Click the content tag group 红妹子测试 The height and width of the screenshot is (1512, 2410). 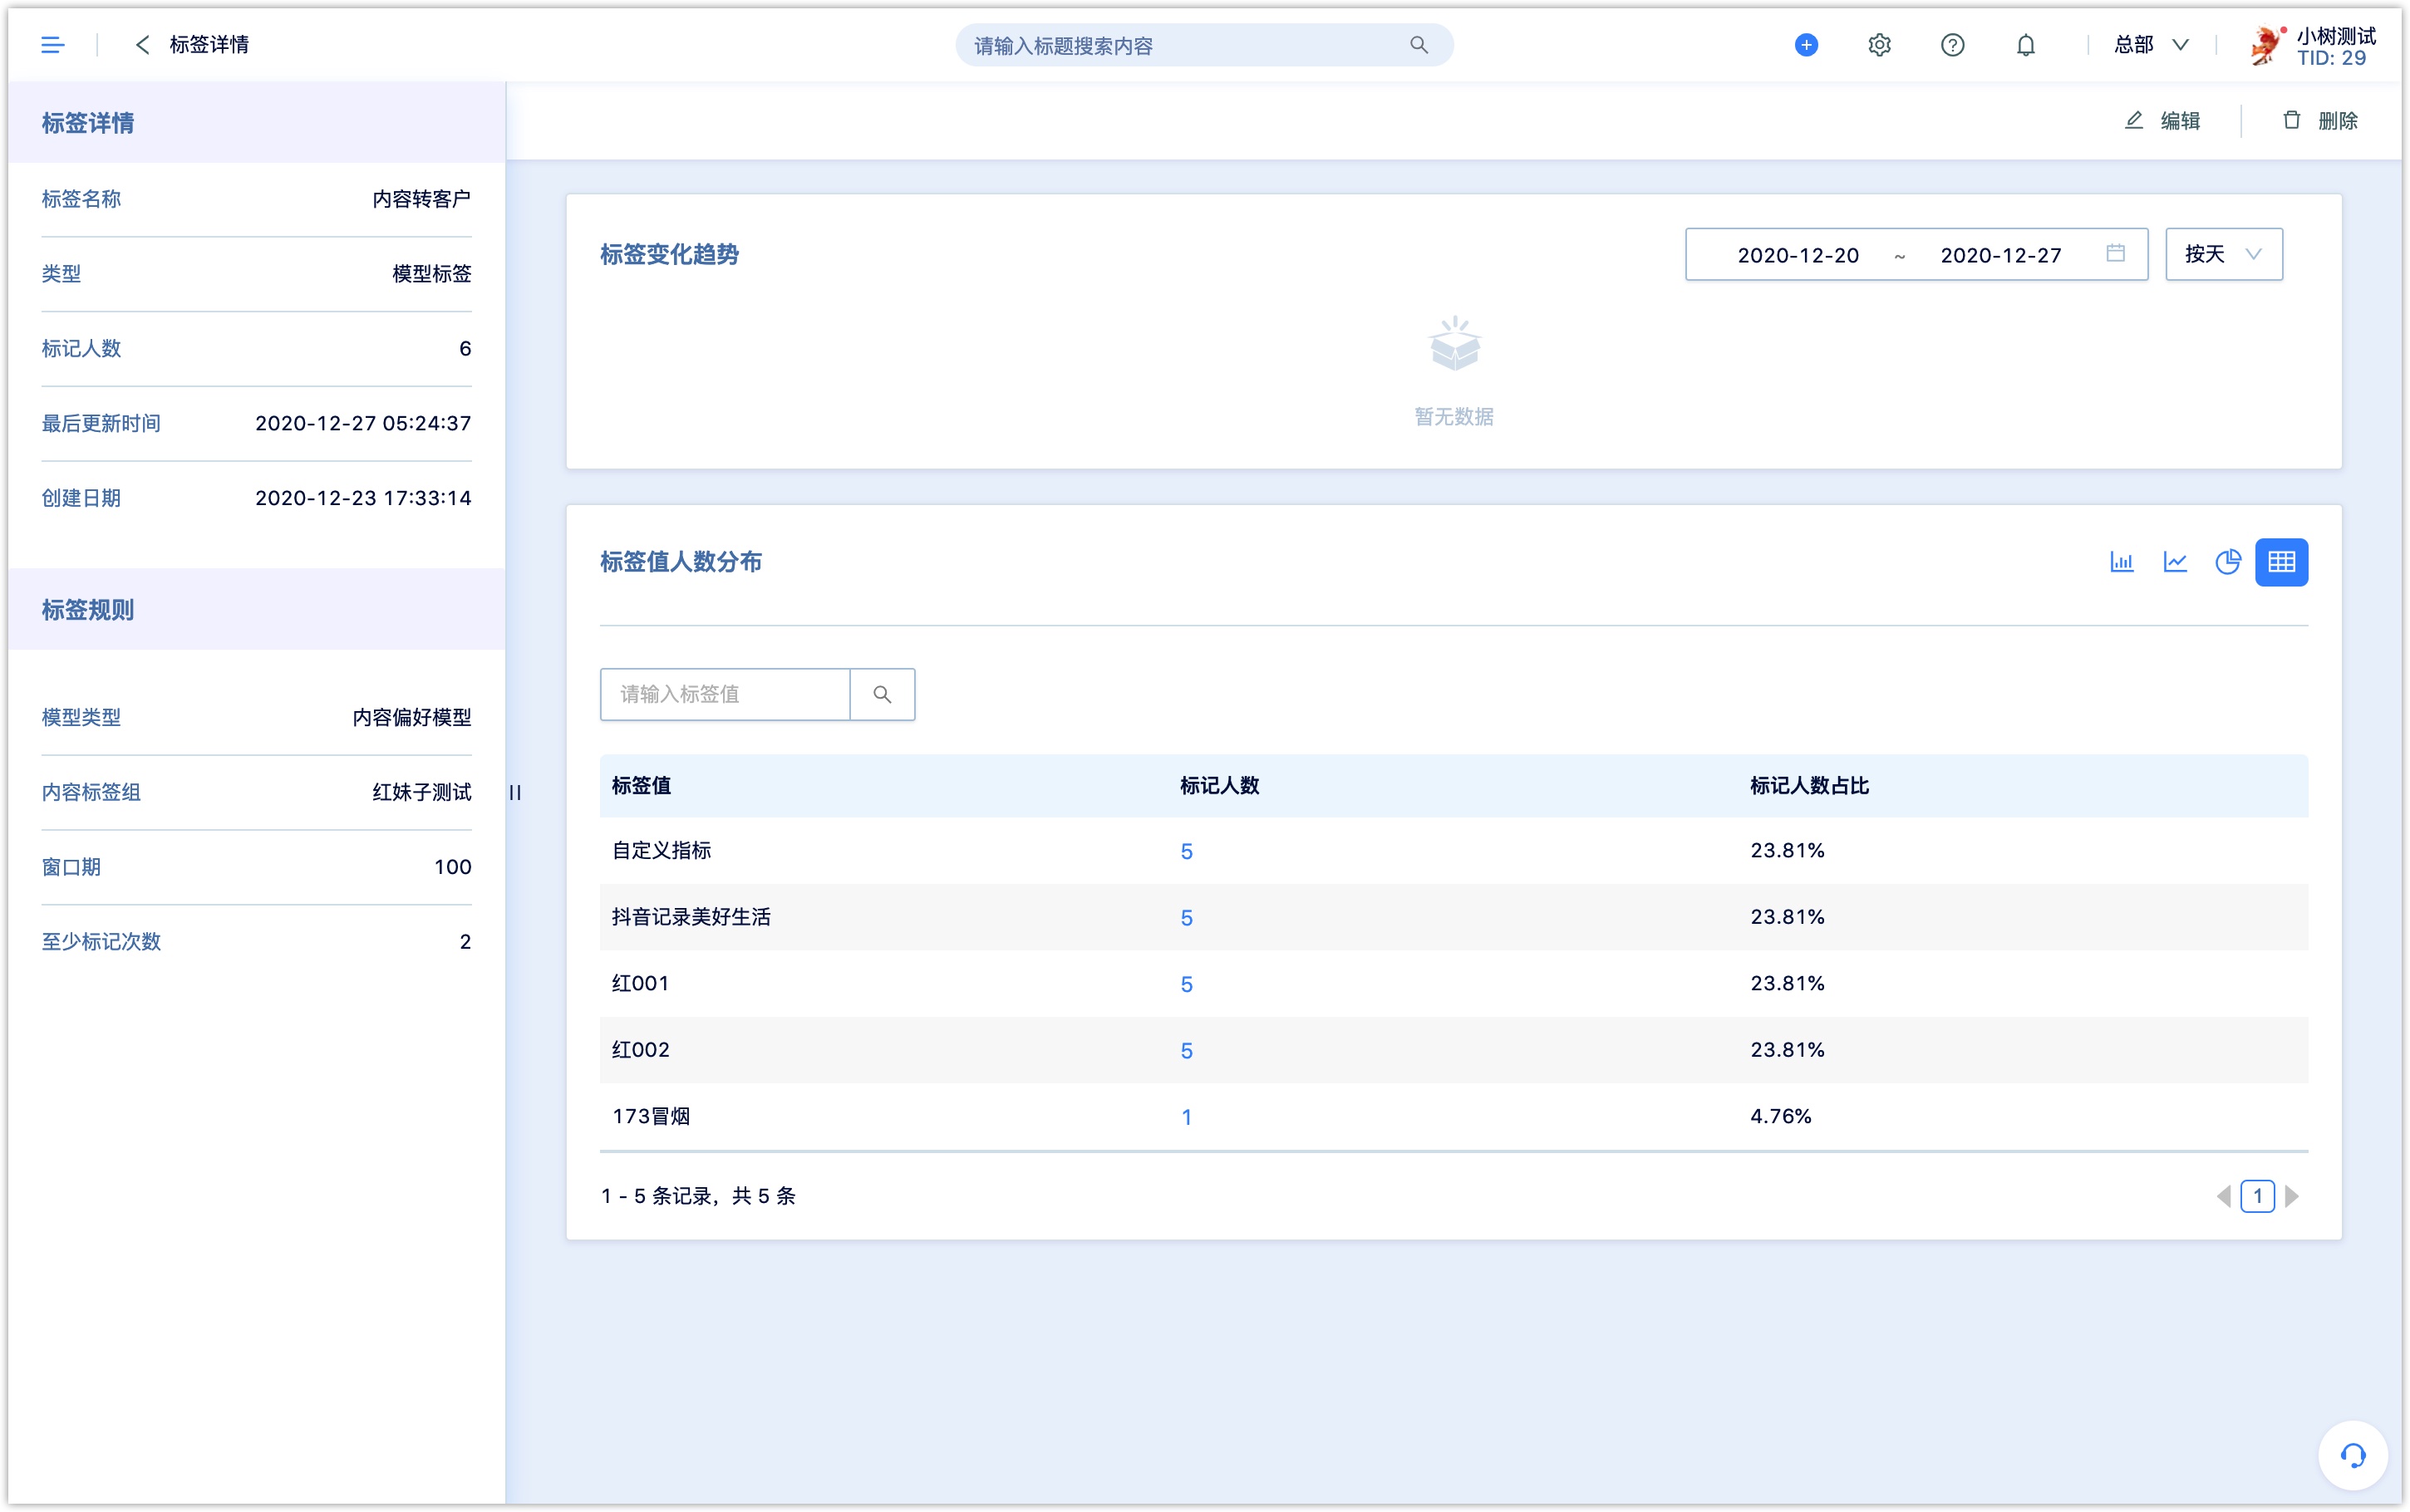[x=421, y=792]
